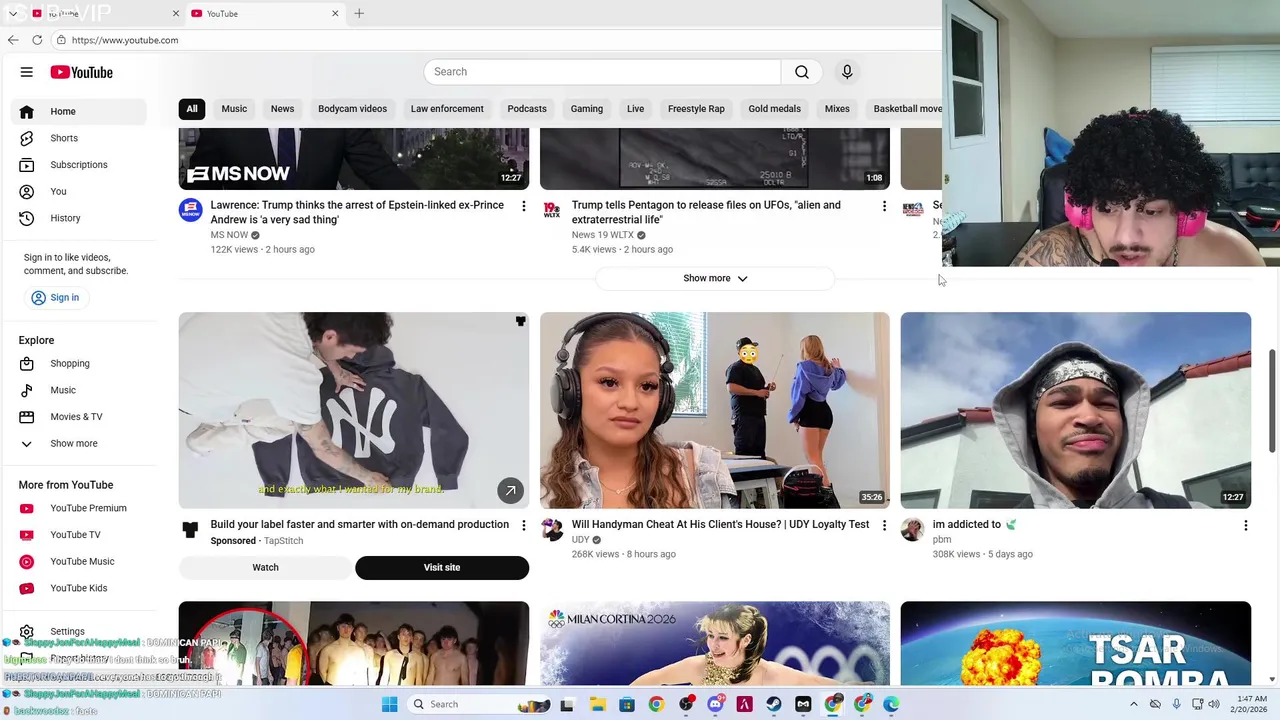Select the Live chip
The height and width of the screenshot is (720, 1280).
tap(635, 109)
